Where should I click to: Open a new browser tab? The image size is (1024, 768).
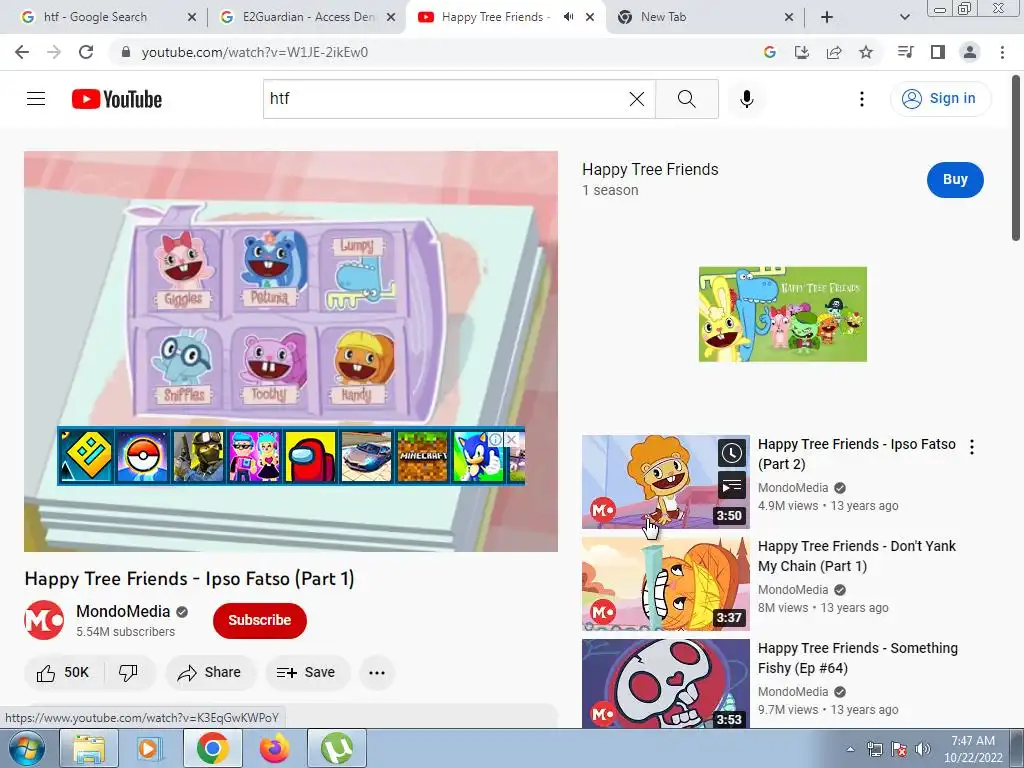click(827, 17)
